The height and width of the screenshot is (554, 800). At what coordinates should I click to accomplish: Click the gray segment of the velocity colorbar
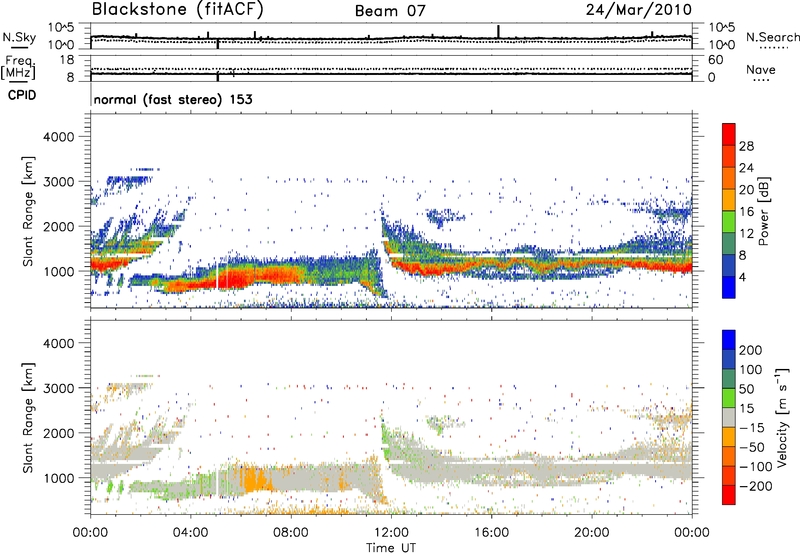tap(729, 417)
